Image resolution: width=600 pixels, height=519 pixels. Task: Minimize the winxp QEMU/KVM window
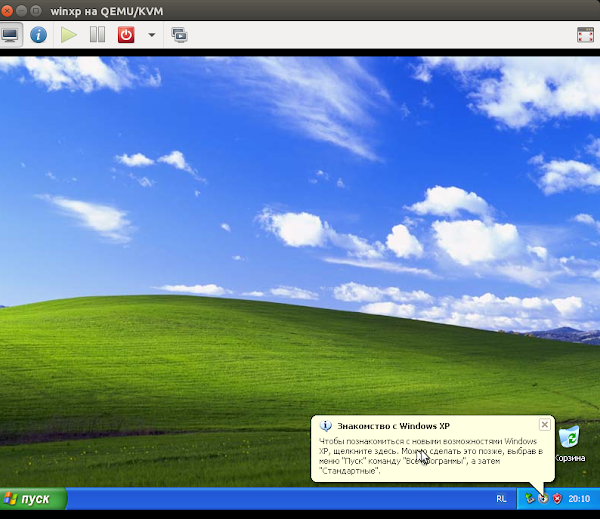point(21,11)
